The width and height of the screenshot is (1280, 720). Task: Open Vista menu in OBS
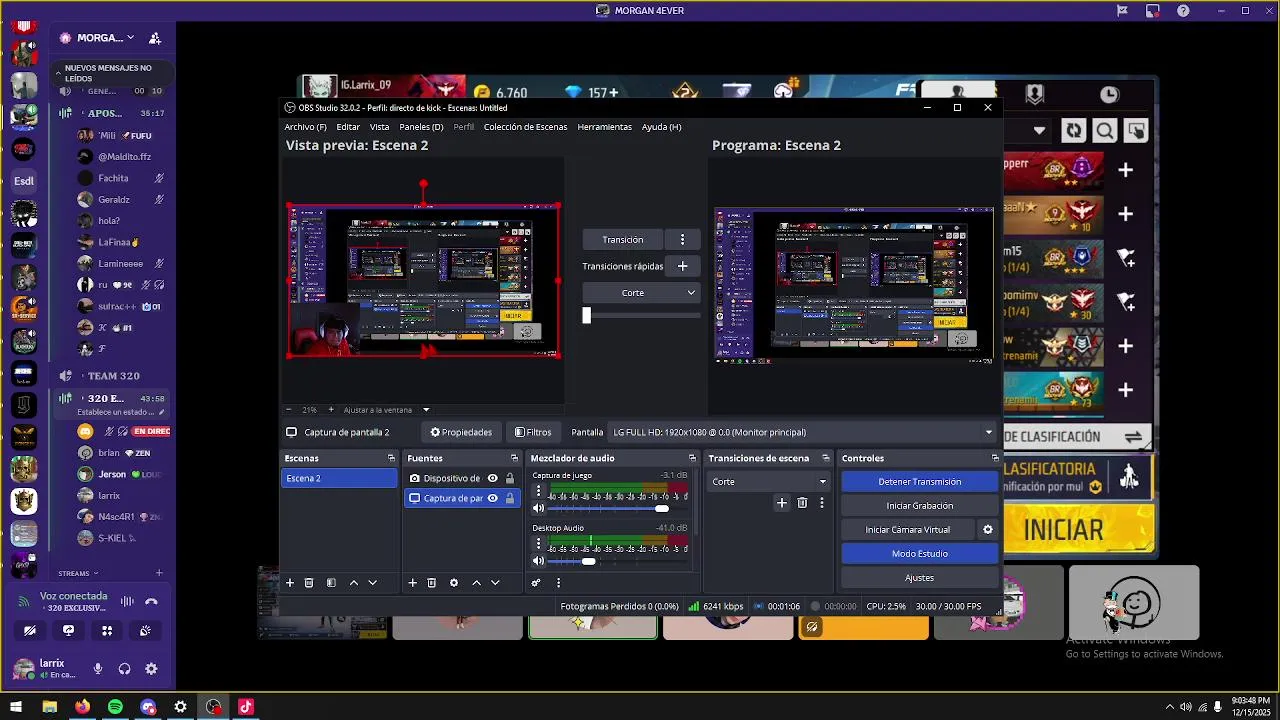(x=379, y=127)
